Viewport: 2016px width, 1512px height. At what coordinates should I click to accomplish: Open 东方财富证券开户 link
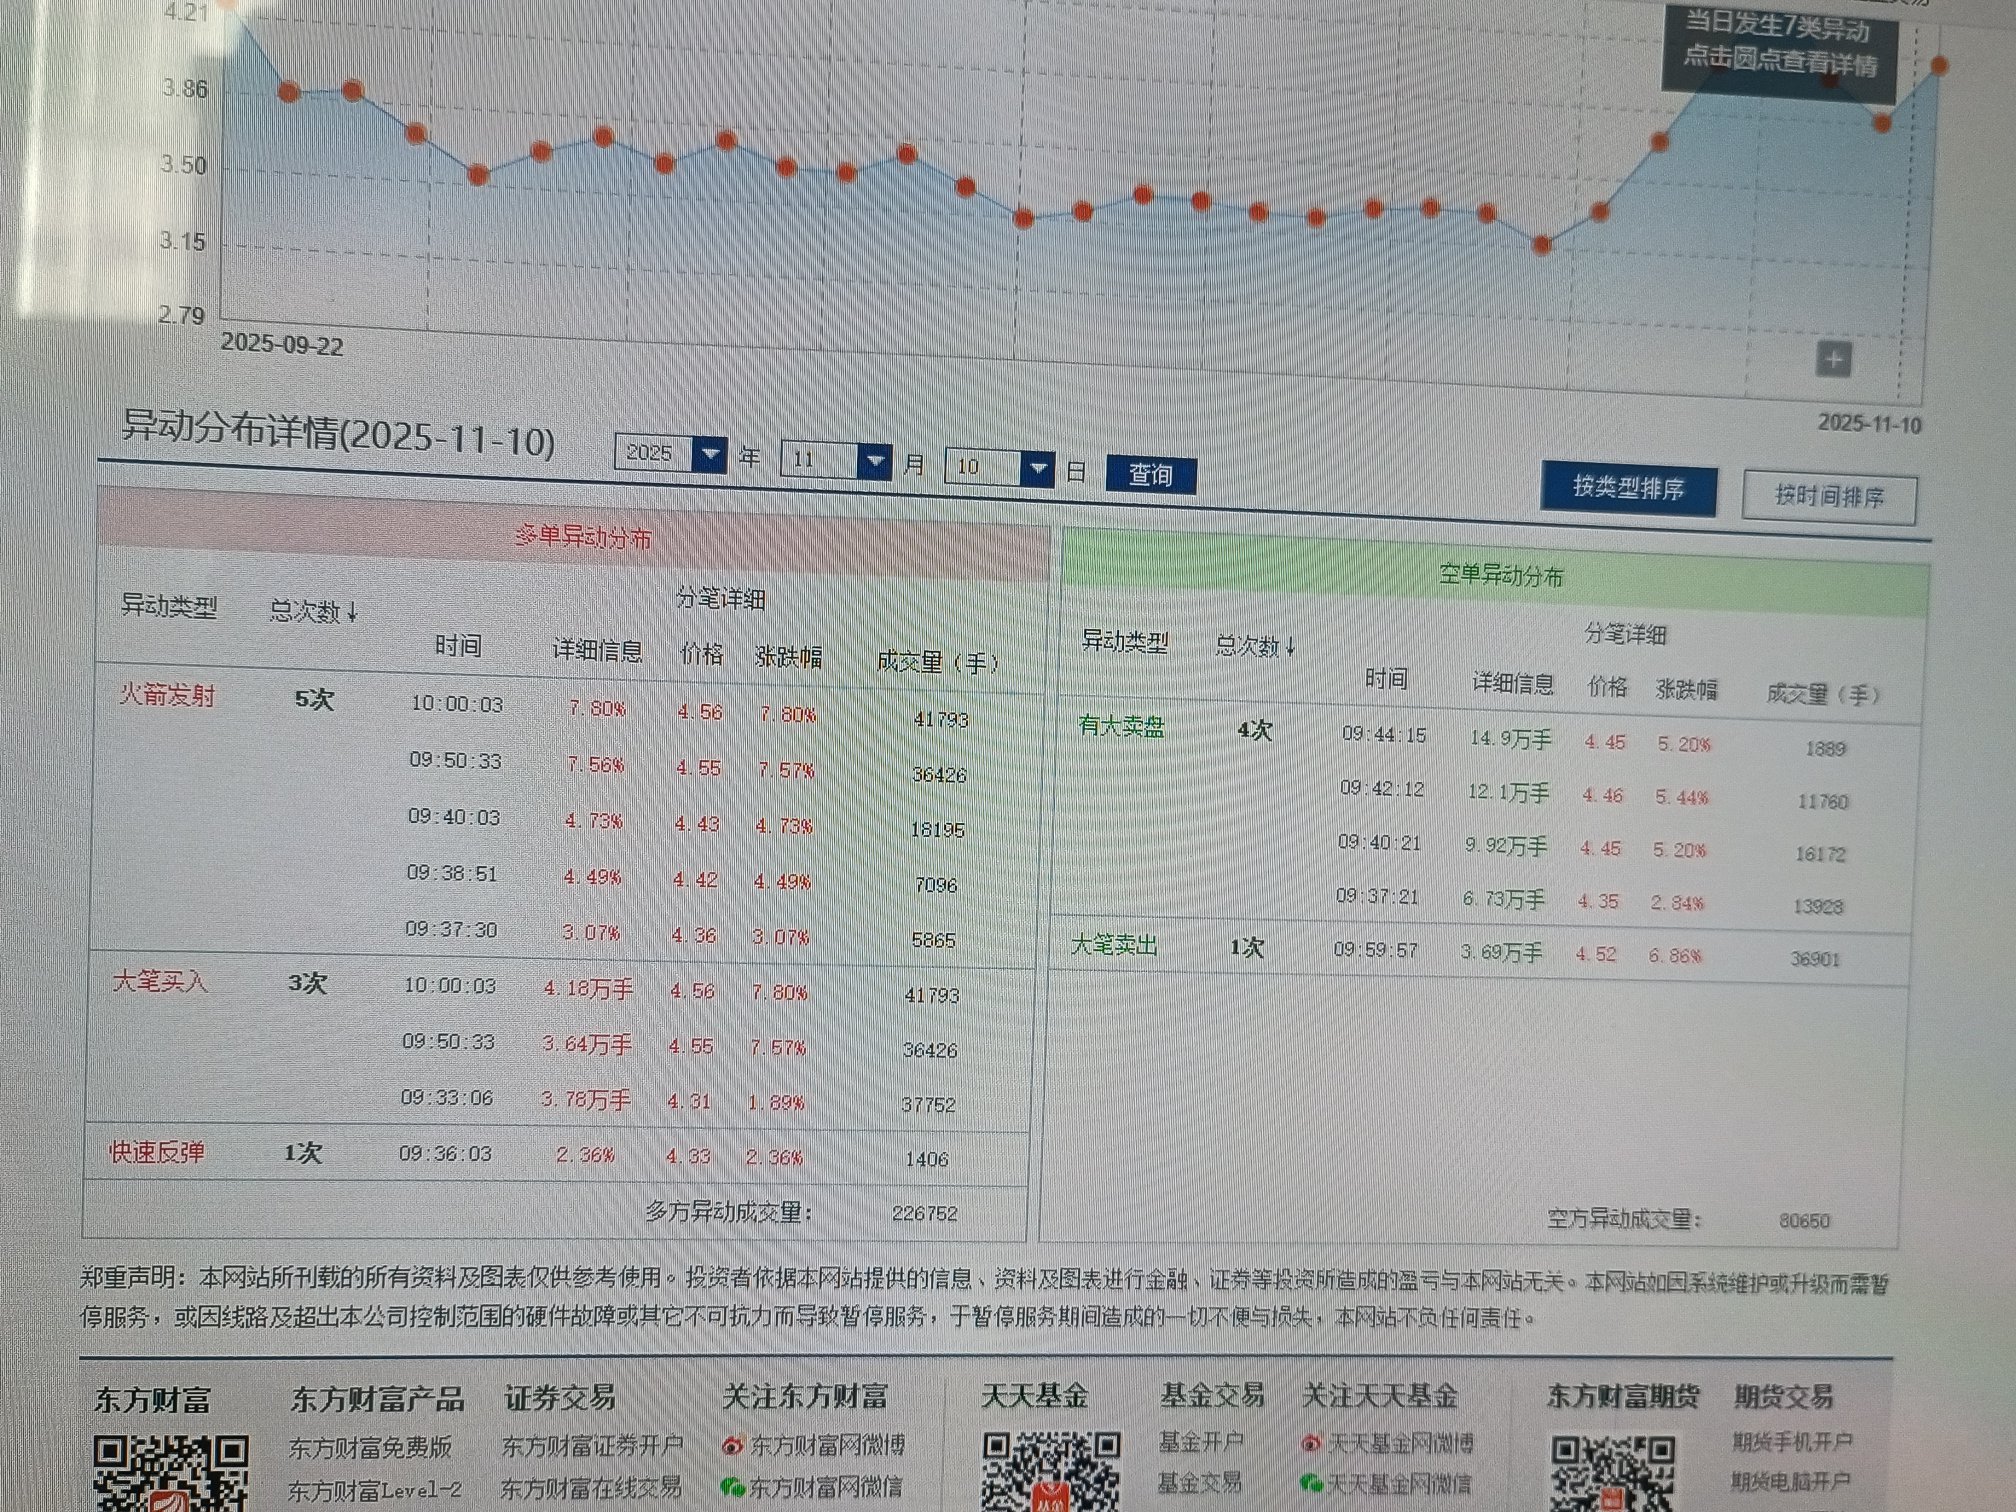coord(592,1446)
